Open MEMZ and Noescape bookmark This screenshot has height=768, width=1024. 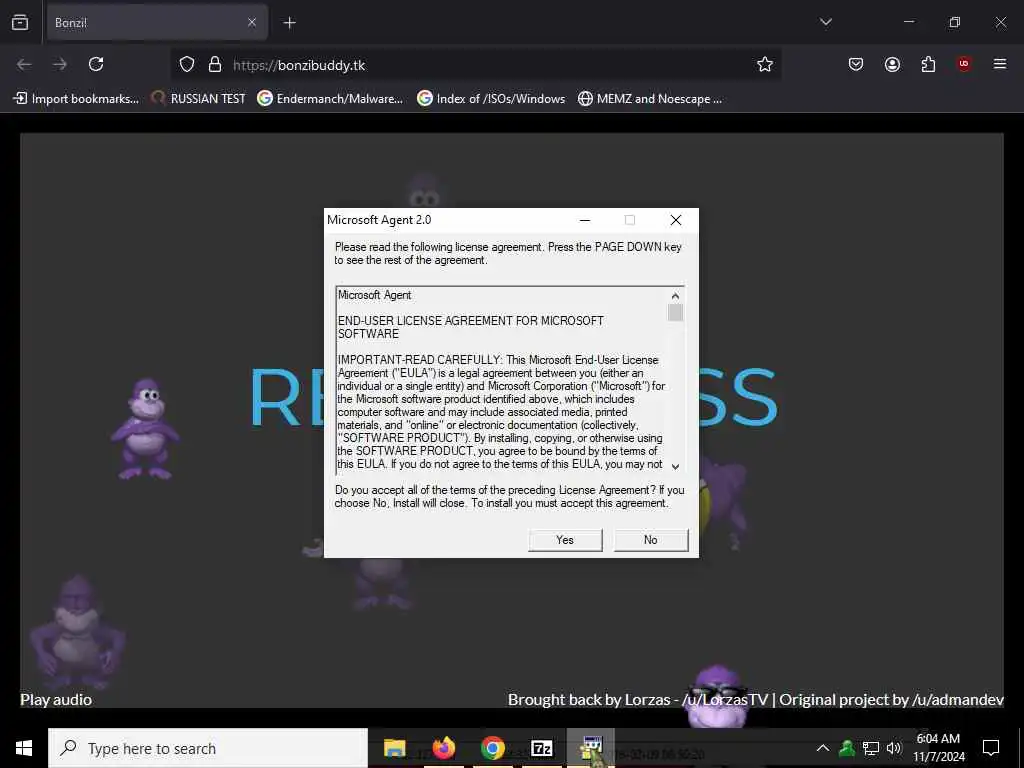tap(650, 99)
